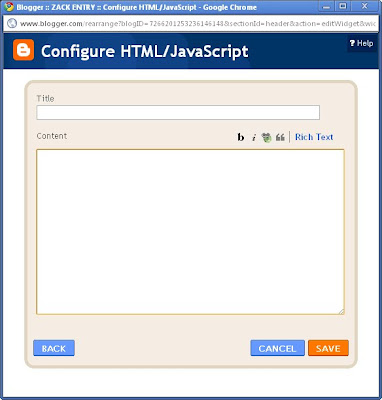Select the blogger.com address bar URL

pyautogui.click(x=197, y=24)
